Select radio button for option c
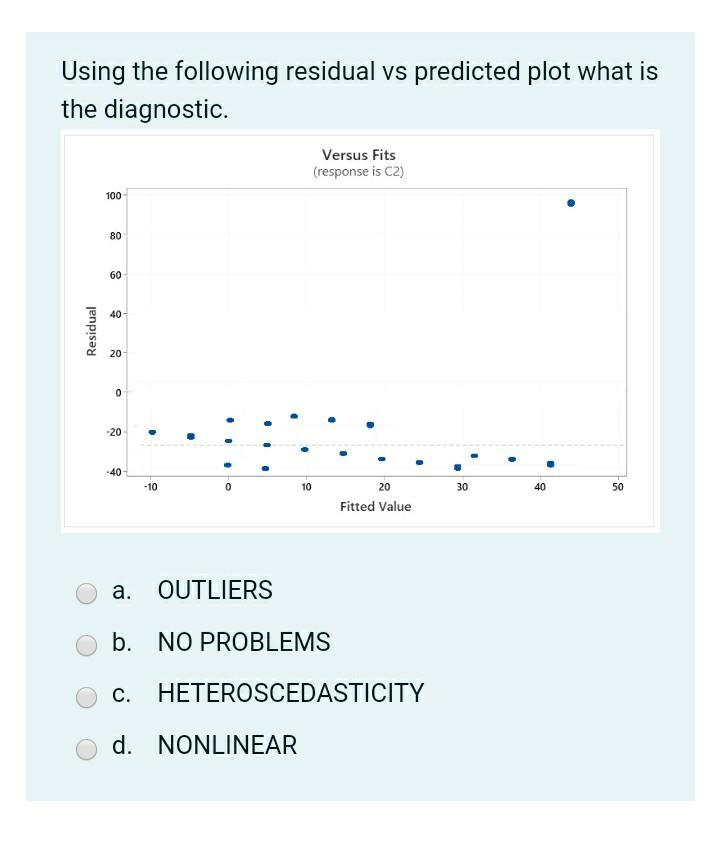 (85, 695)
